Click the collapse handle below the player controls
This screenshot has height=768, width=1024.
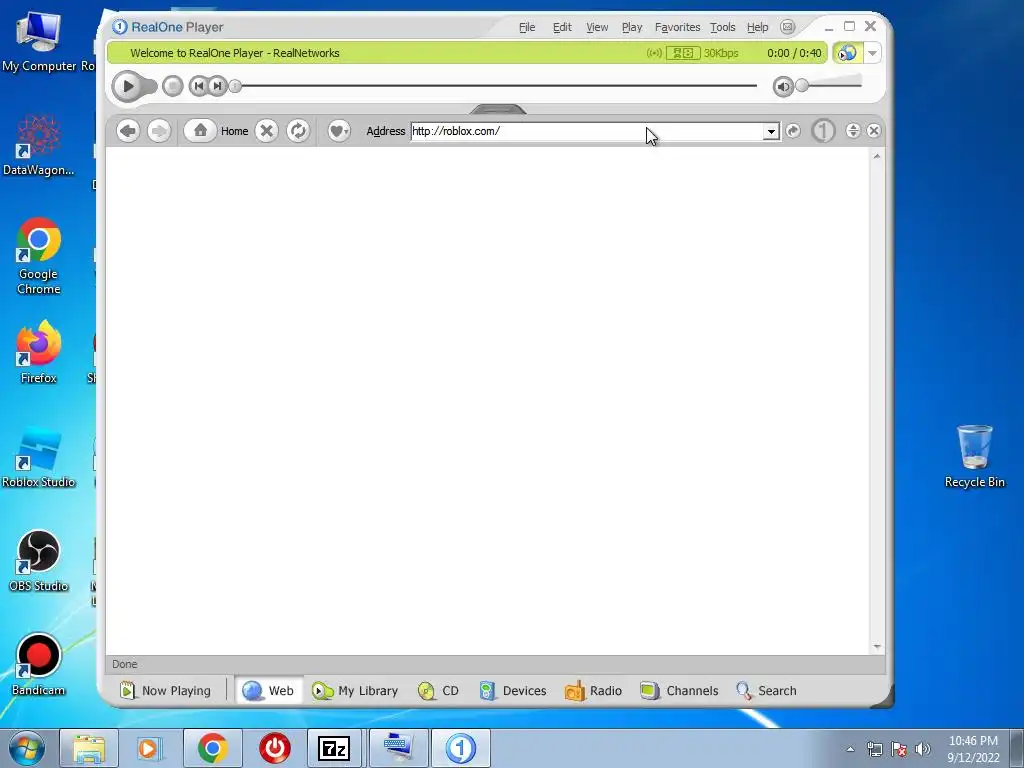pyautogui.click(x=498, y=108)
